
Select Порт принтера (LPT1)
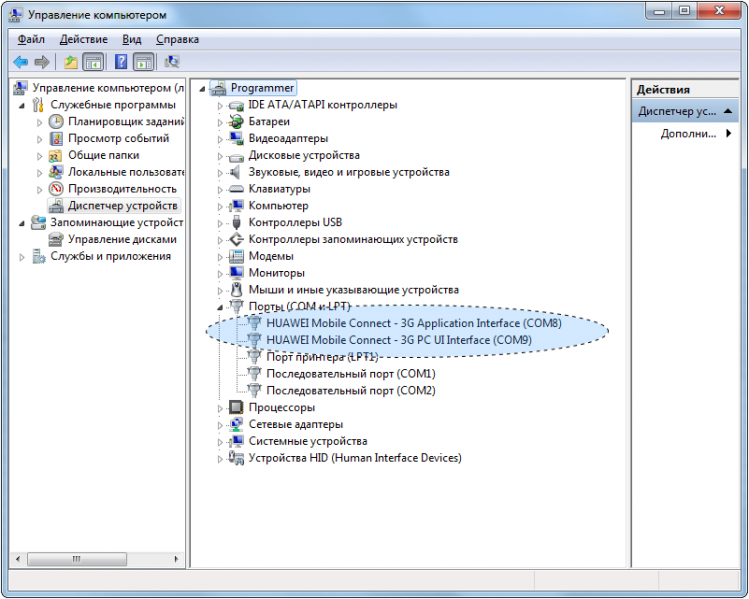[x=322, y=357]
